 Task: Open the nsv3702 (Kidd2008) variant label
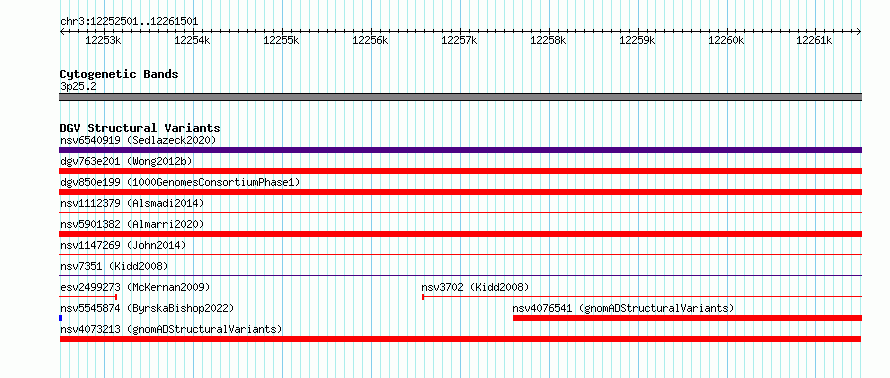(476, 287)
